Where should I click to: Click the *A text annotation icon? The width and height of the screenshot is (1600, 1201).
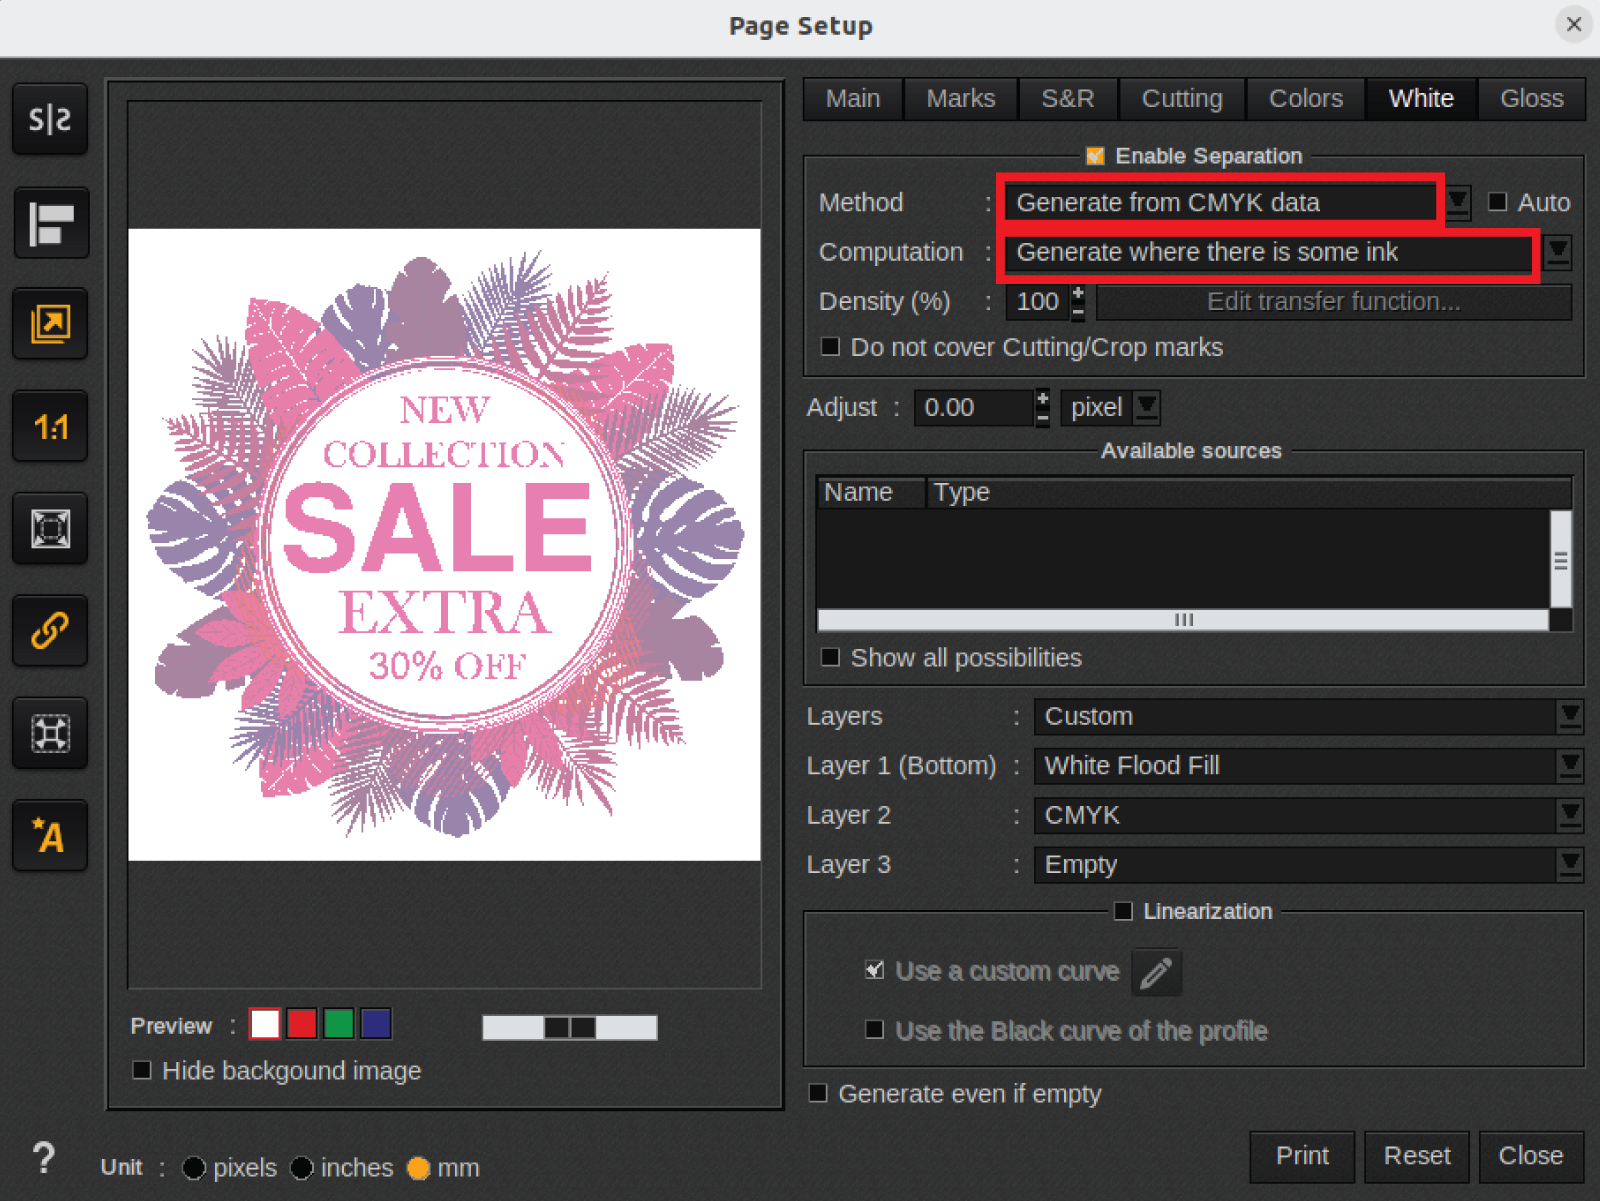[50, 835]
